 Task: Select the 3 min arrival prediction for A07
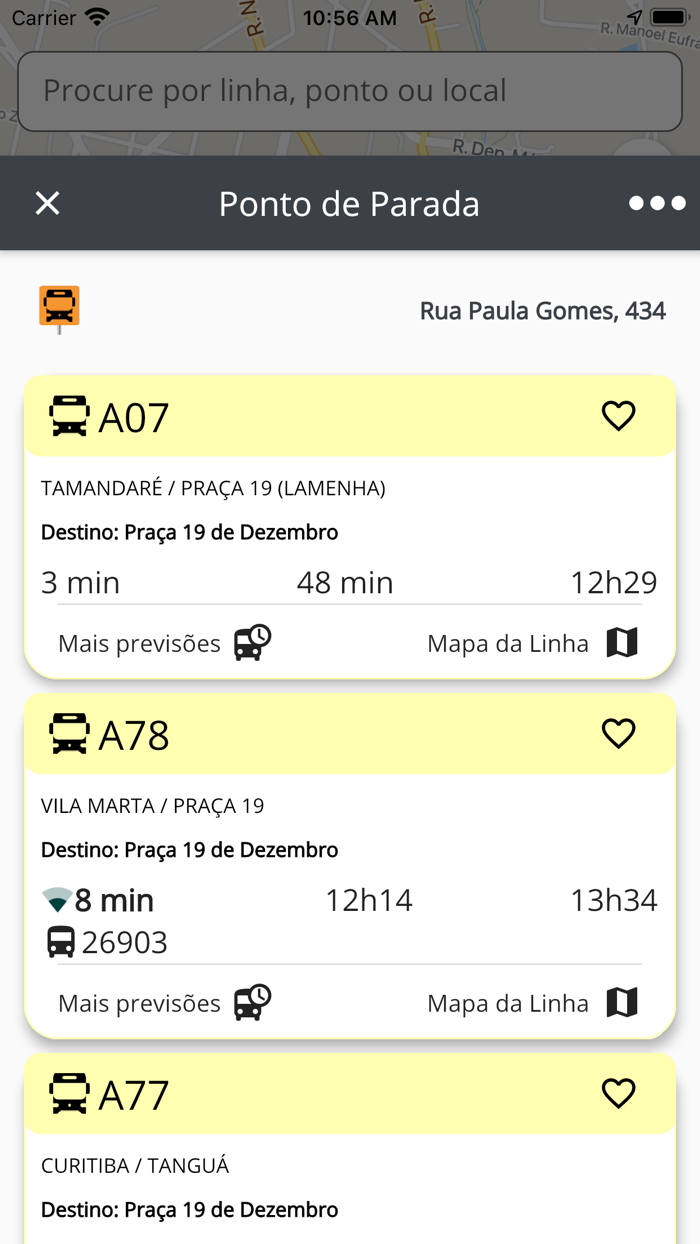[x=80, y=582]
